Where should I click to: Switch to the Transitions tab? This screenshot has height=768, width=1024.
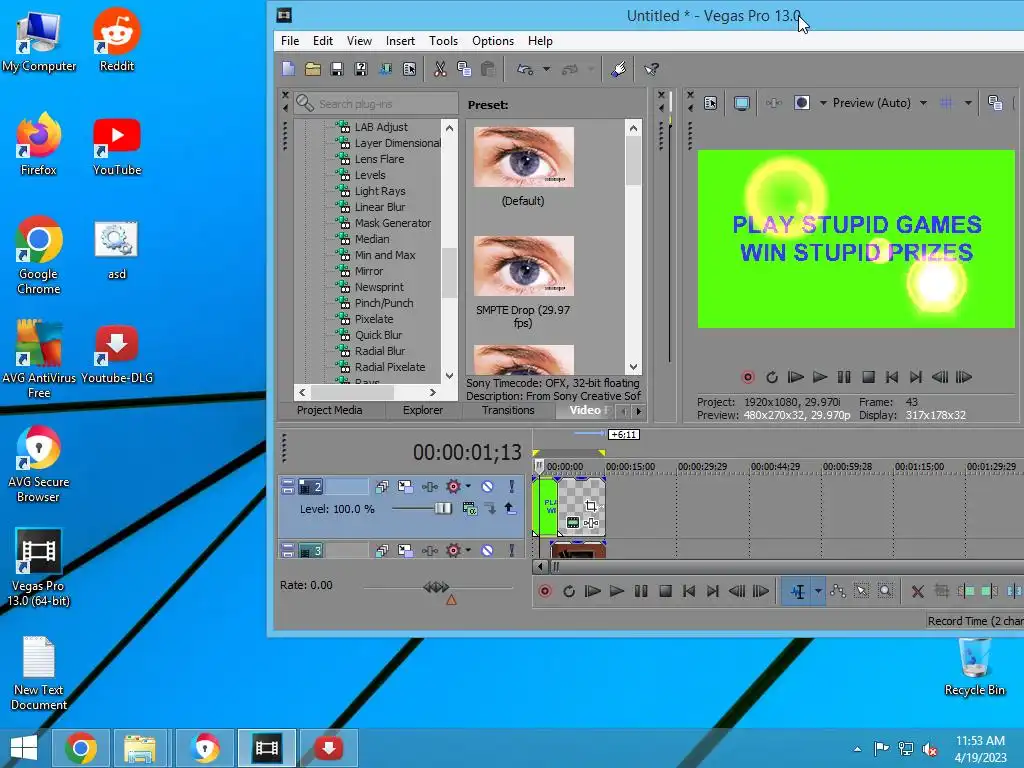[508, 410]
